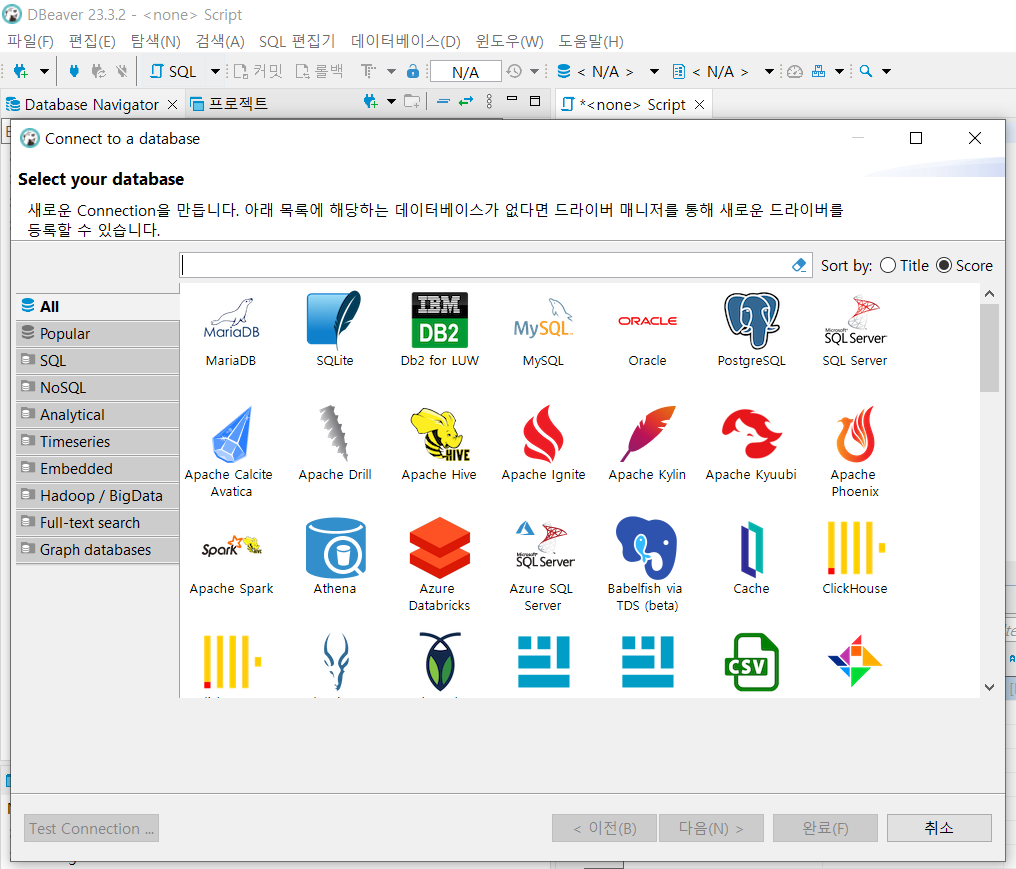Choose PostgreSQL elephant icon
Image resolution: width=1016 pixels, height=869 pixels.
(x=752, y=329)
